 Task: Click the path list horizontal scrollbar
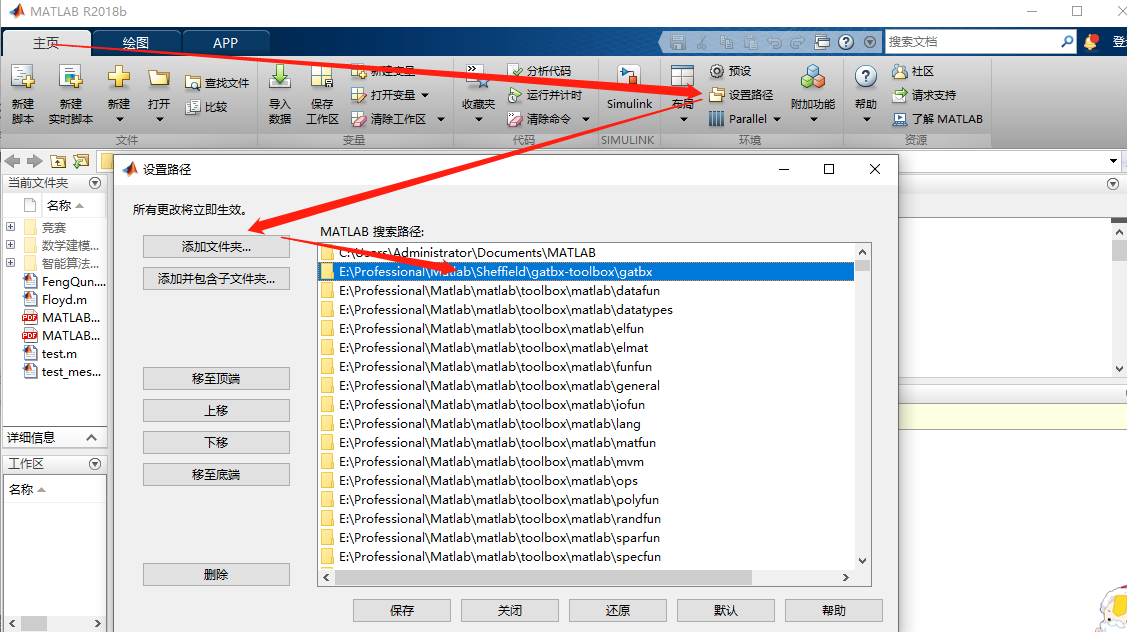pos(543,577)
